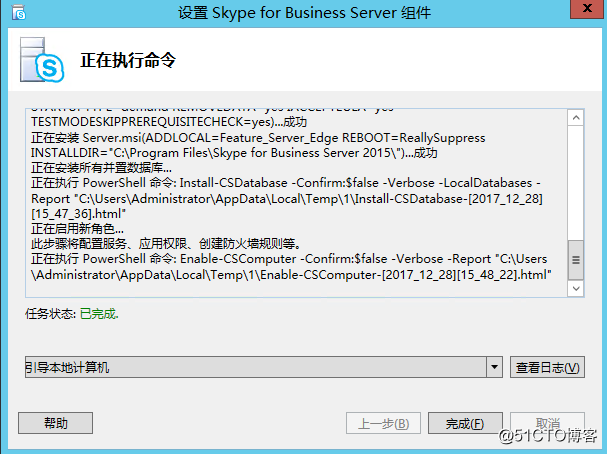Click the 正在安装 Server.msi log line
607x454 pixels.
pos(258,137)
